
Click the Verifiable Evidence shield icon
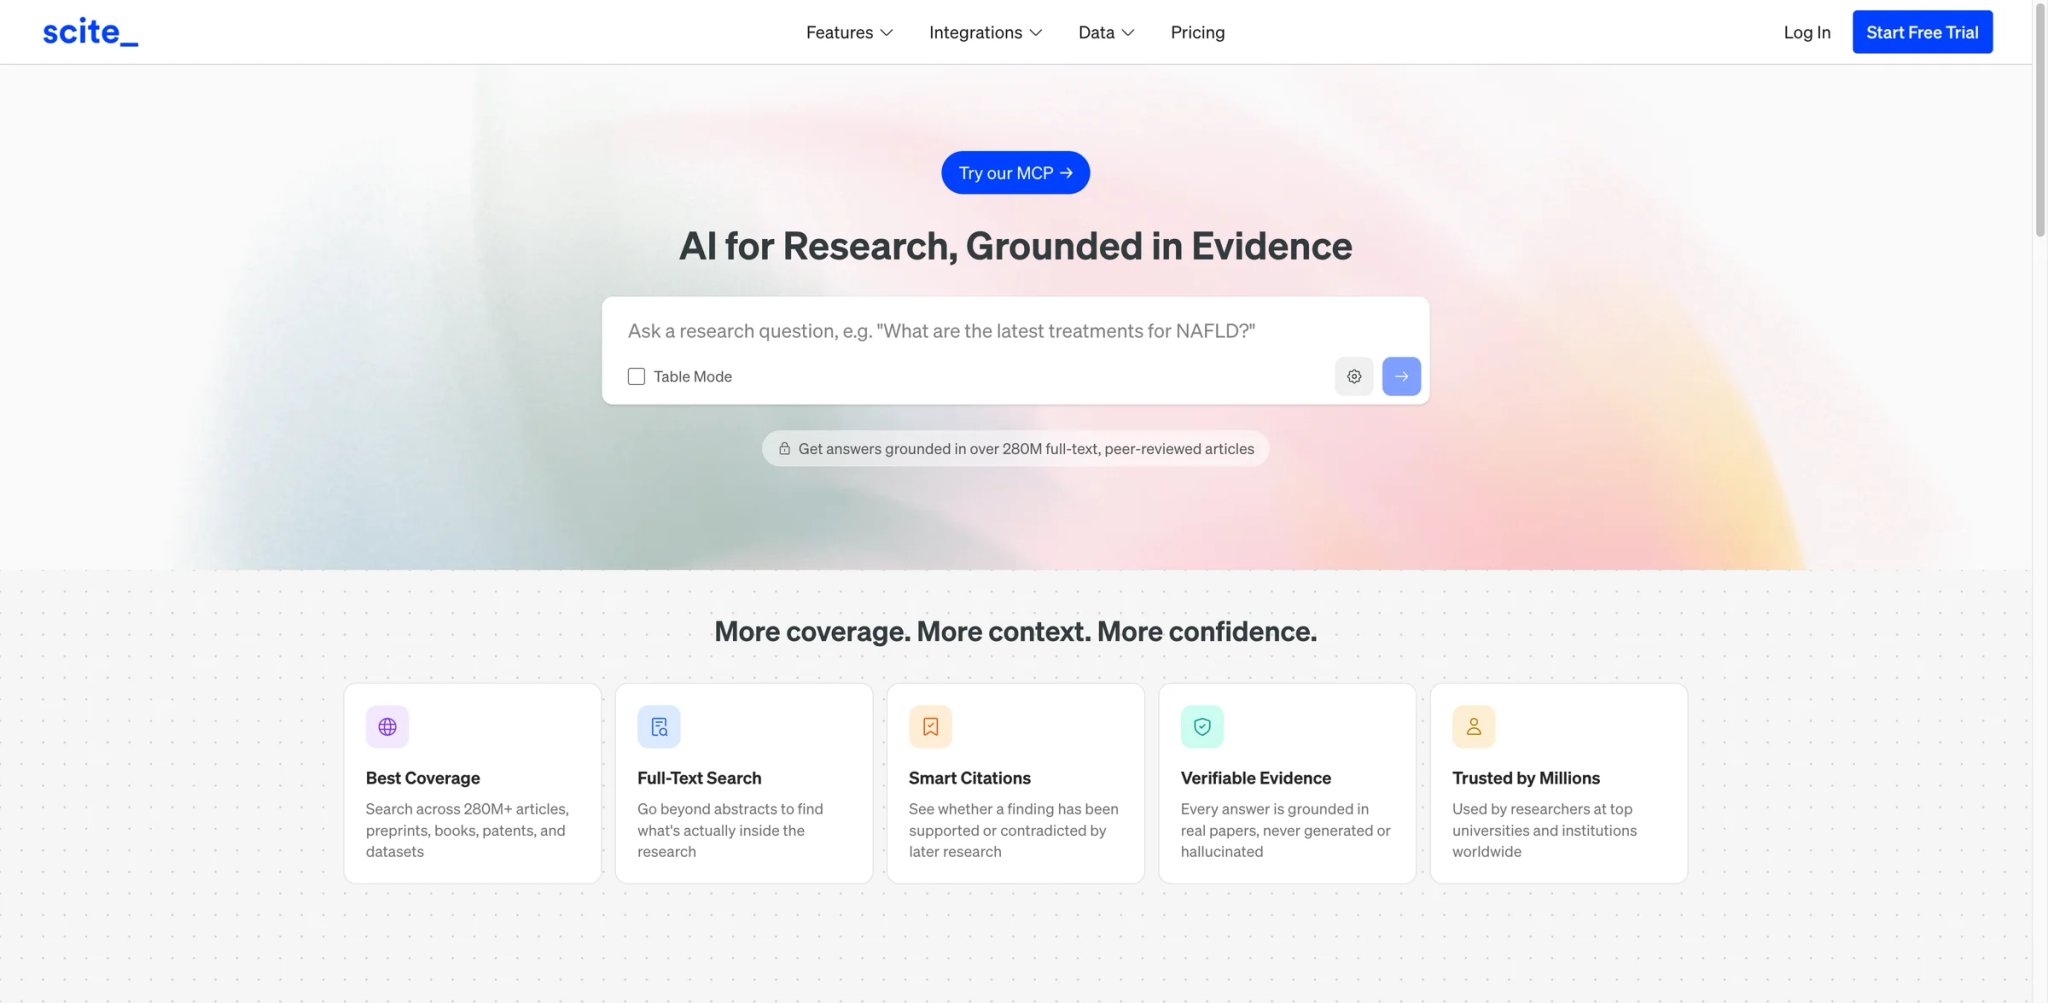(x=1202, y=727)
